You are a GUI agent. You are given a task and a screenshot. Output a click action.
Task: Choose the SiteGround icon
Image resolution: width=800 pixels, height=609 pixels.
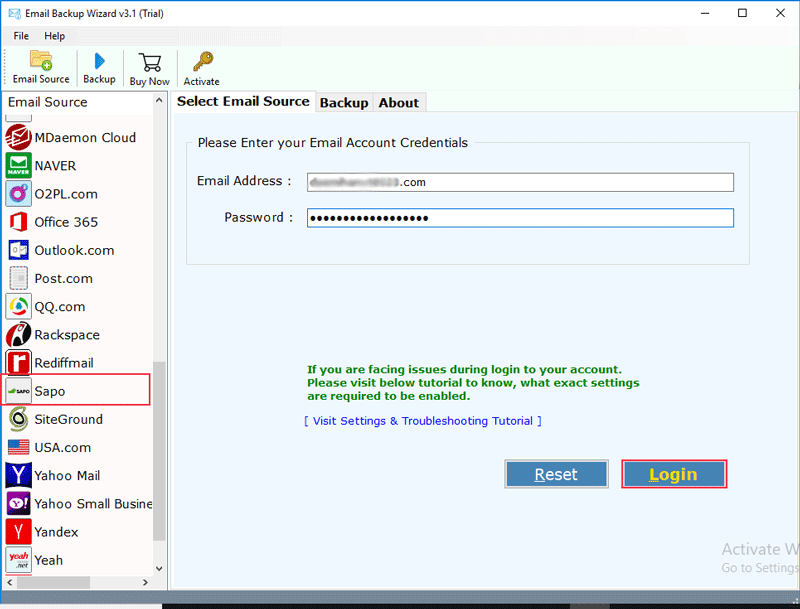[18, 419]
